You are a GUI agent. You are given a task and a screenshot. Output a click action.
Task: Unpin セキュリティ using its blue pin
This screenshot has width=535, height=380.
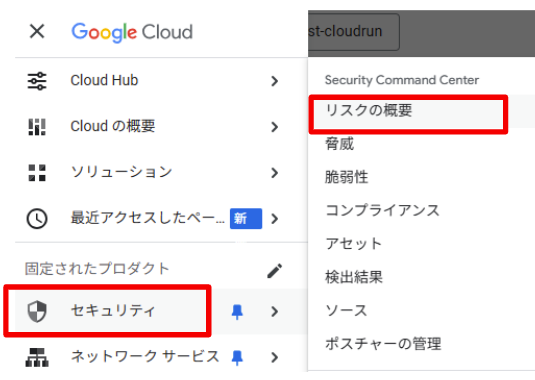coord(237,312)
